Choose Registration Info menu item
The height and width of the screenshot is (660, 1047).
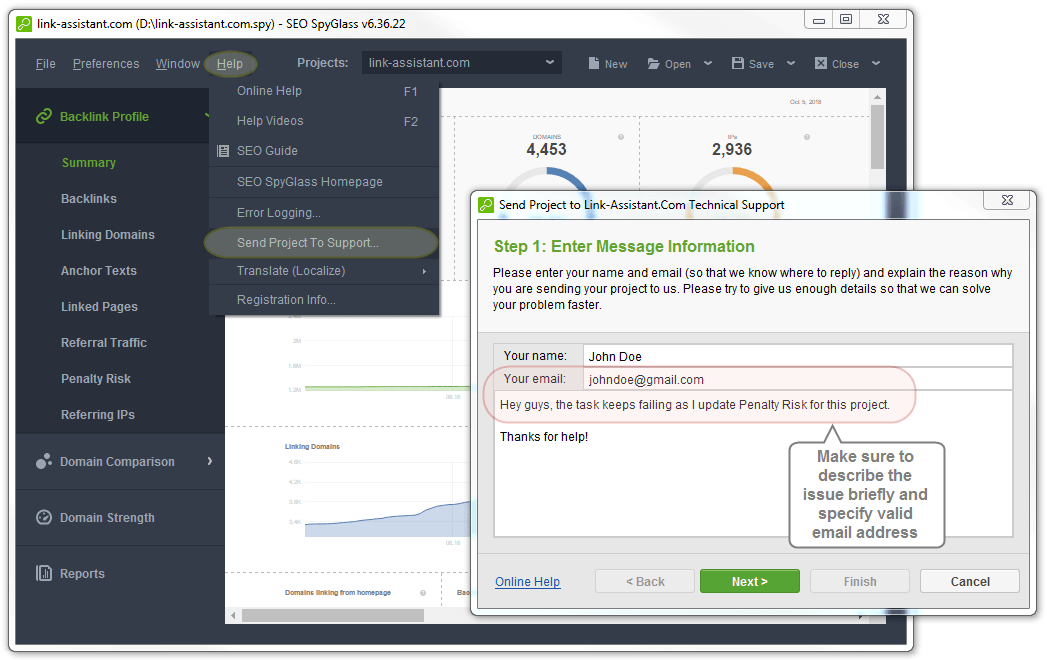(325, 300)
